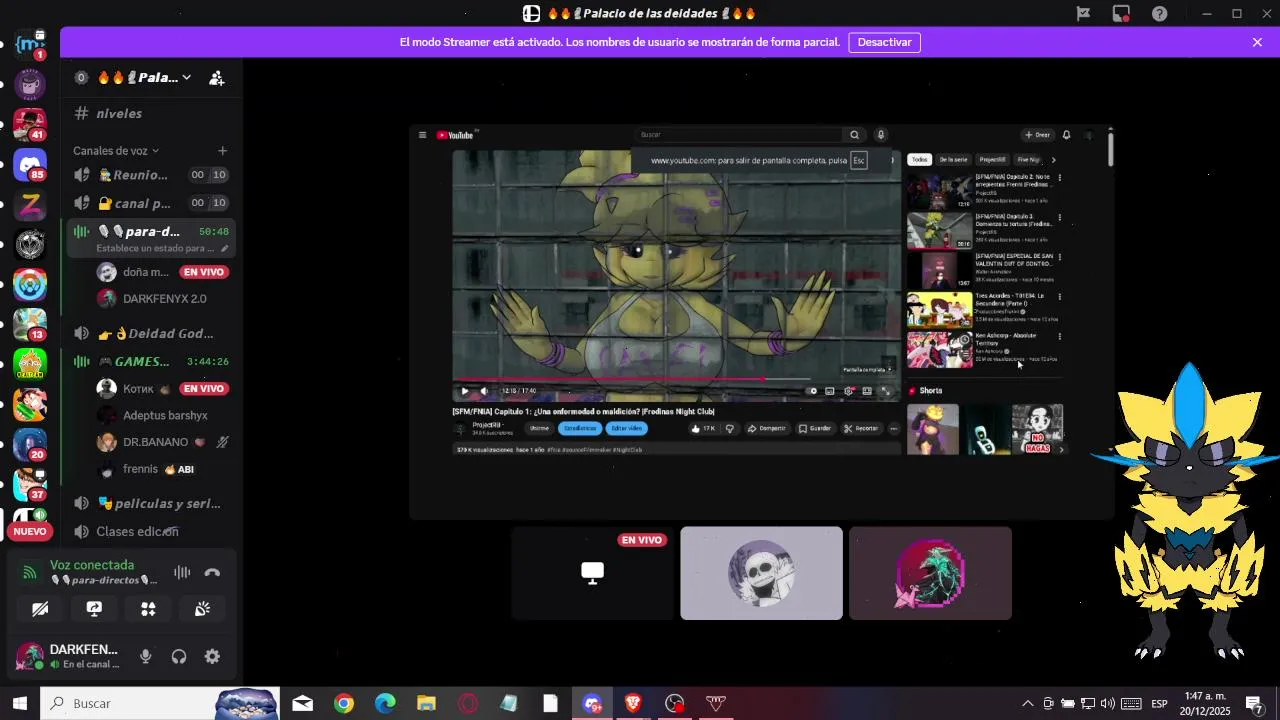This screenshot has width=1280, height=720.
Task: Click 'Establece un estado para' status text
Action: [x=155, y=248]
